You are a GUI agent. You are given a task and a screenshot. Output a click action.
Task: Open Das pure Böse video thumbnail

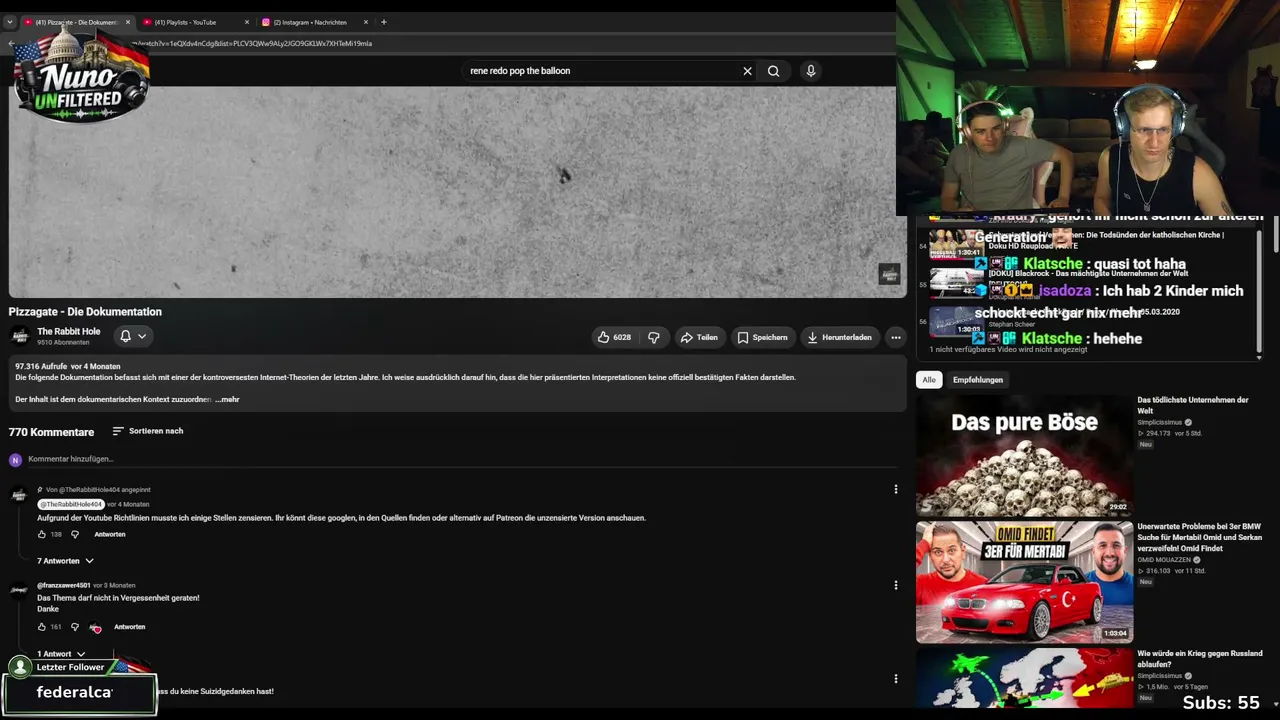1024,455
